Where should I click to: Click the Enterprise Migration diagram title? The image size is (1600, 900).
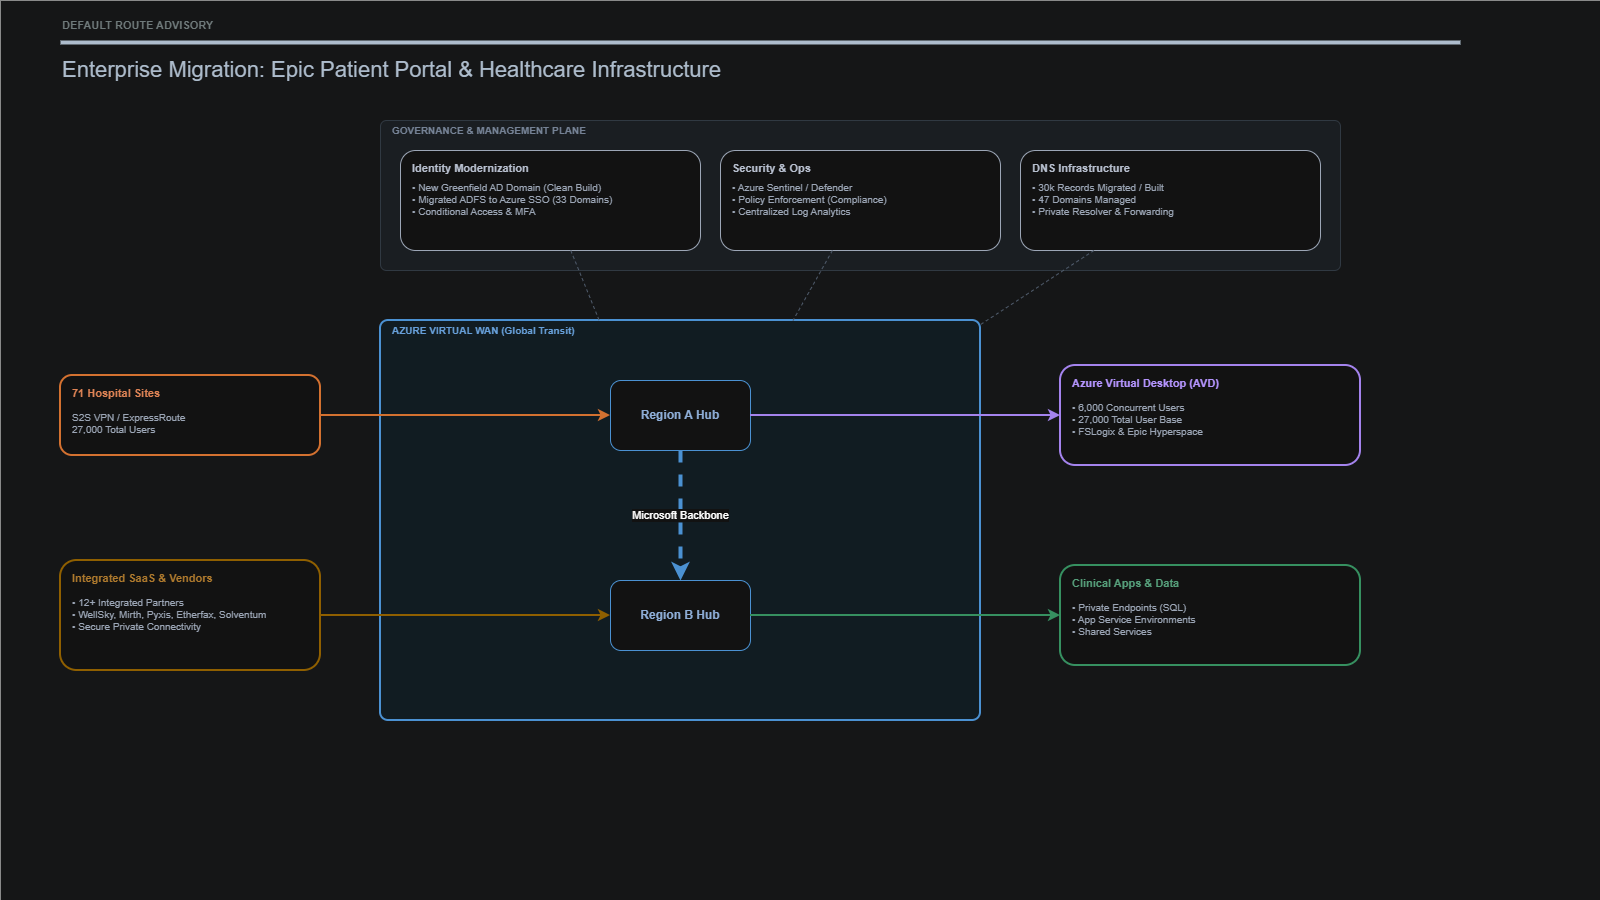(391, 69)
